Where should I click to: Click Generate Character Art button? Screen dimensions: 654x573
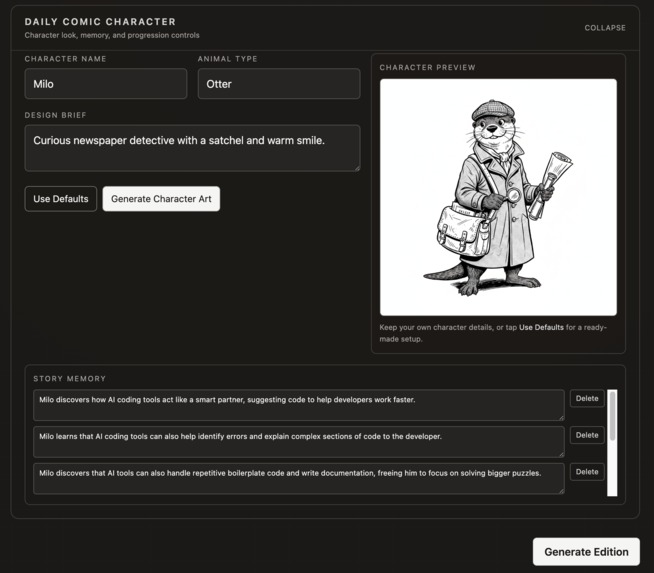coord(161,199)
